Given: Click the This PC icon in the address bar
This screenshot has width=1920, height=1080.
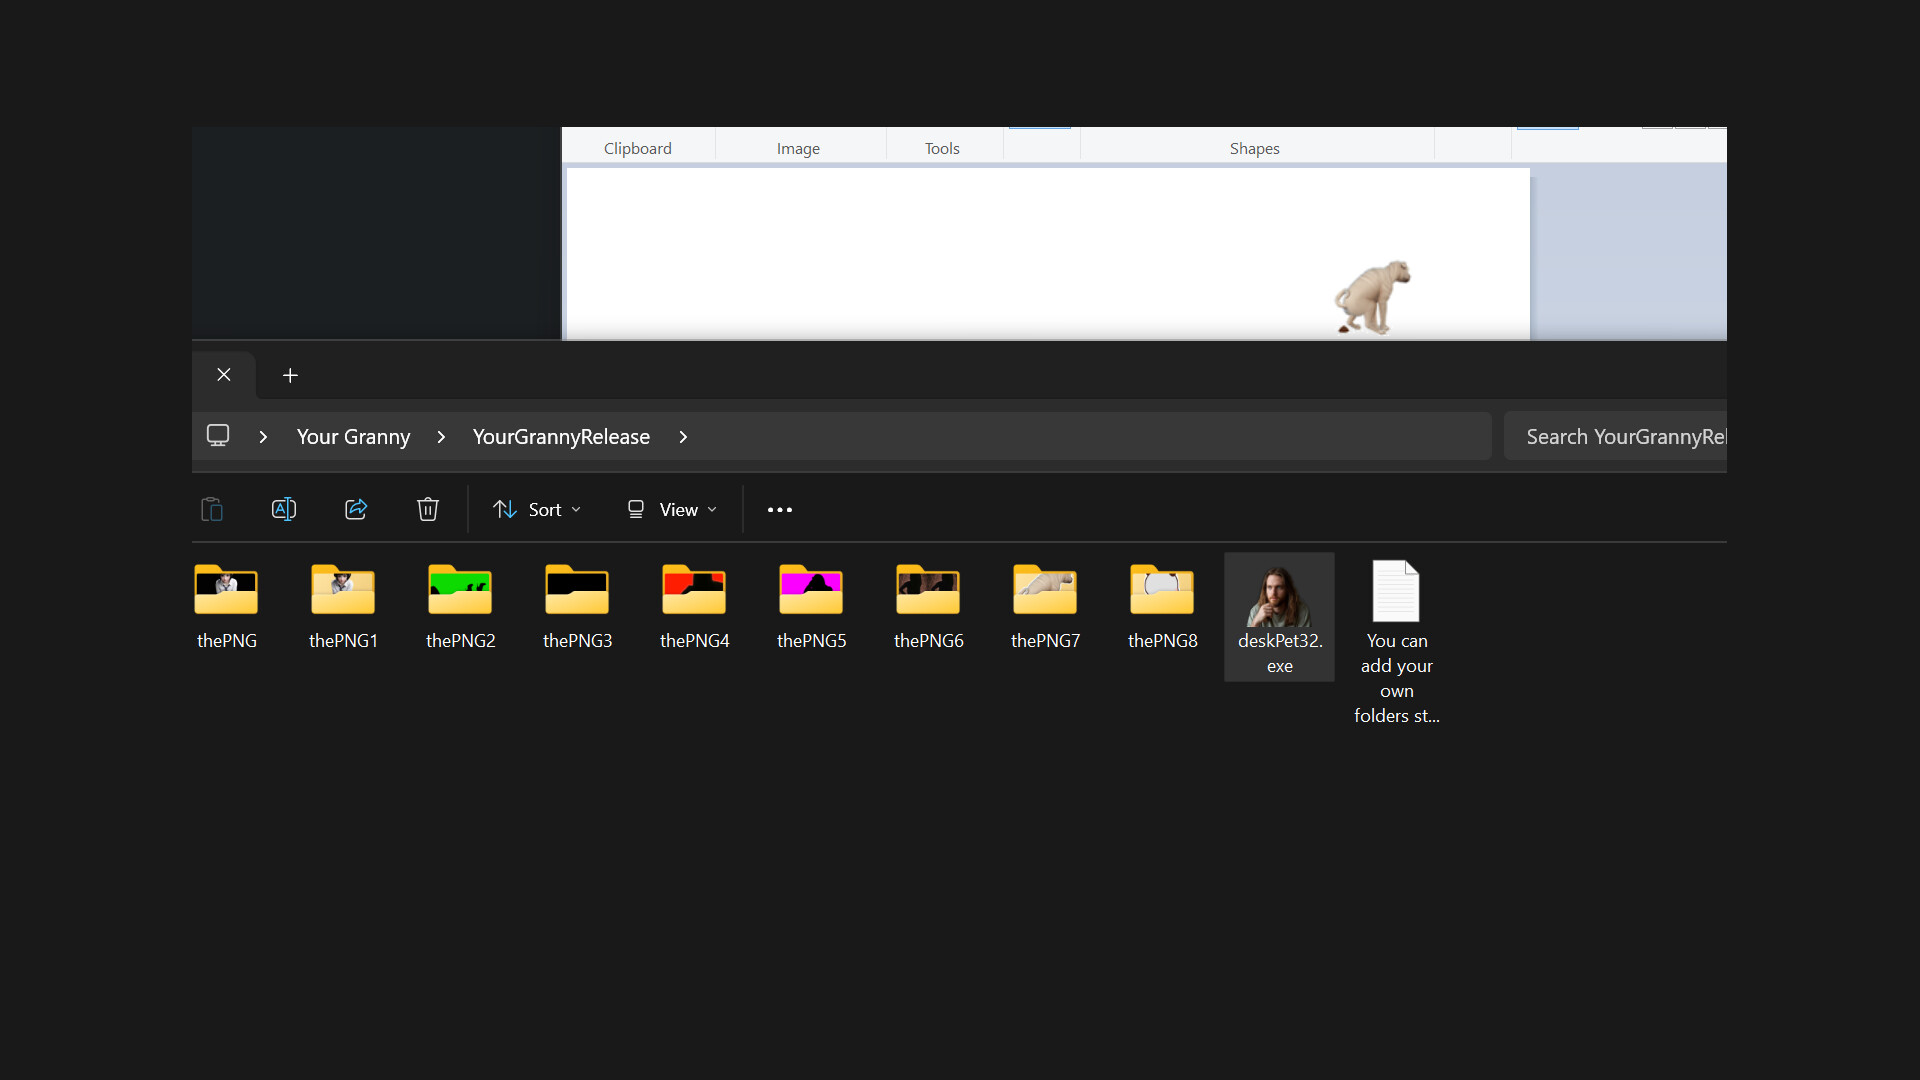Looking at the screenshot, I should tap(217, 435).
